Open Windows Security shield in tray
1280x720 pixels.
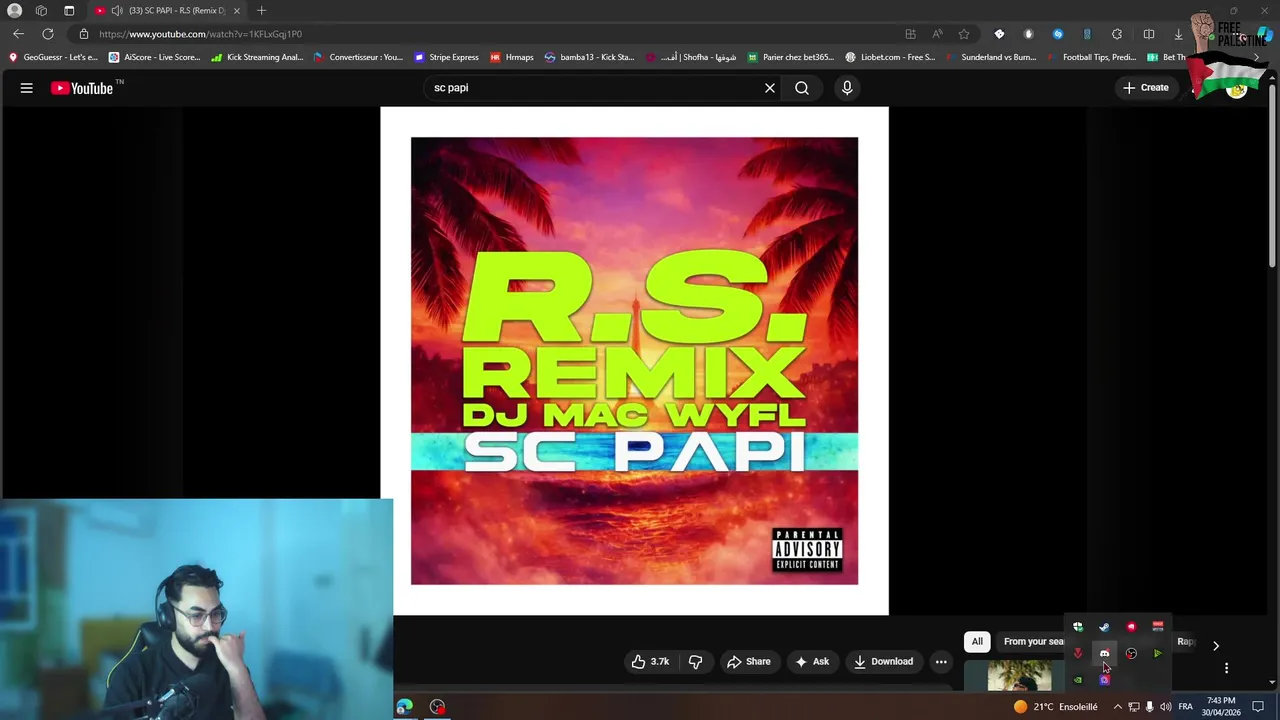point(1077,627)
